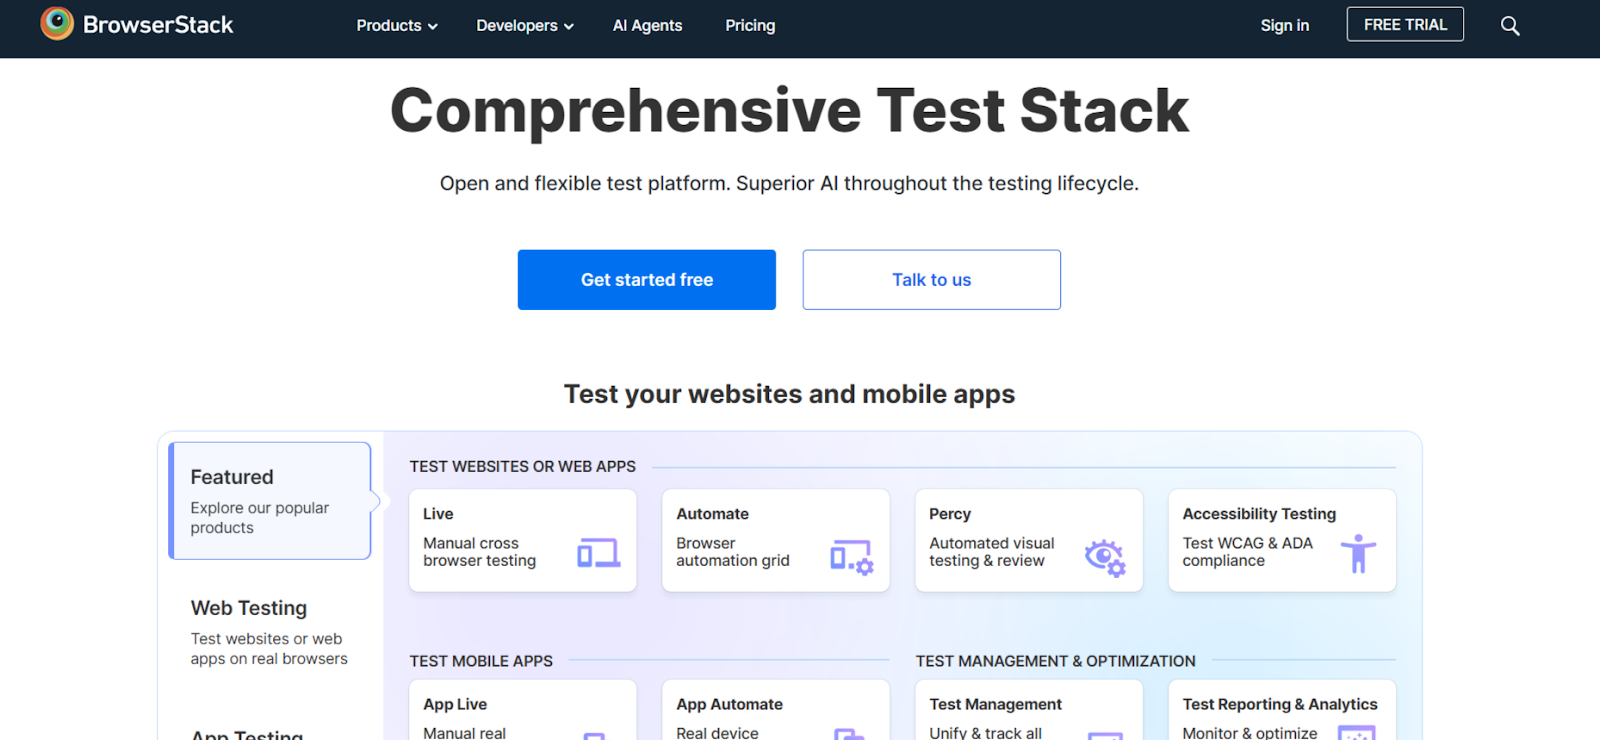Click the Talk to us button
The width and height of the screenshot is (1600, 740).
pyautogui.click(x=932, y=280)
